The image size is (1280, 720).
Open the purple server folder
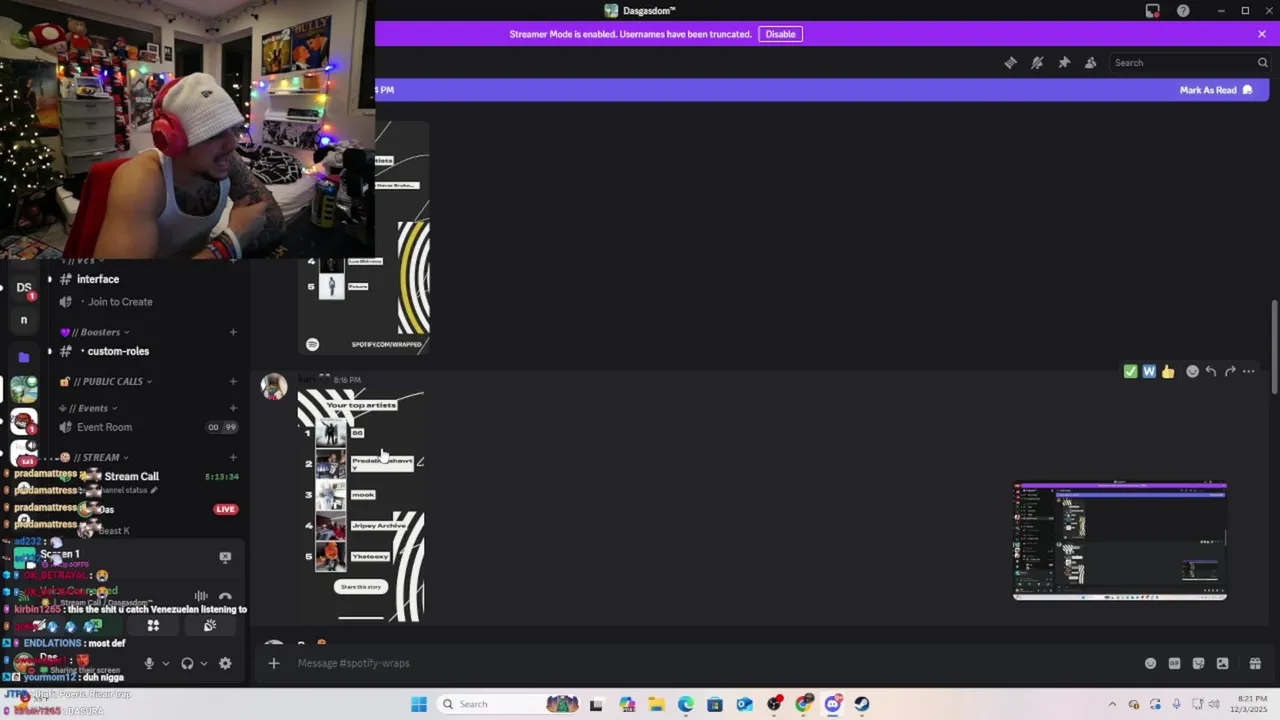(x=24, y=356)
